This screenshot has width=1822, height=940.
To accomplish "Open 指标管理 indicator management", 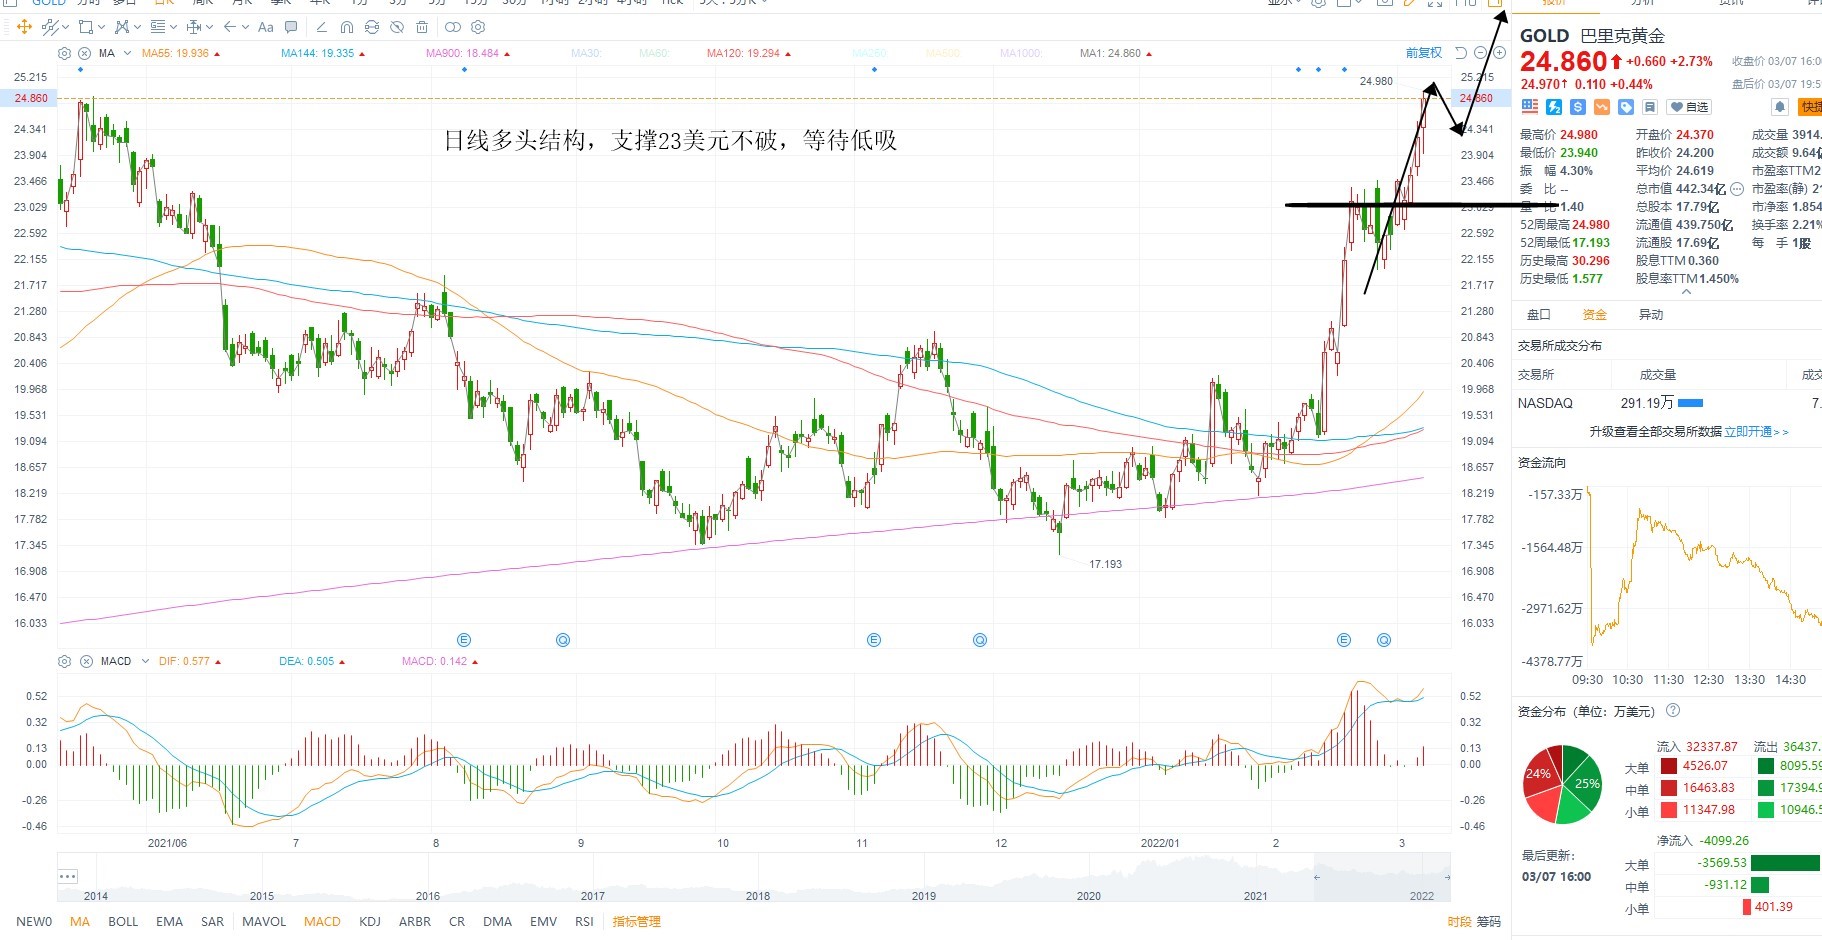I will 636,922.
